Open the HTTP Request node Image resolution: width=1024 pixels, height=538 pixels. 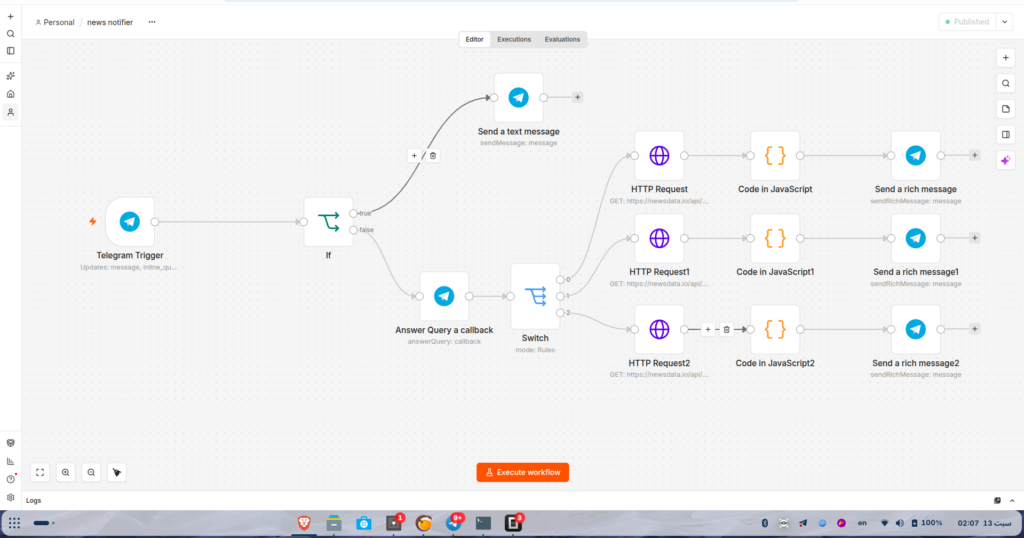[659, 156]
